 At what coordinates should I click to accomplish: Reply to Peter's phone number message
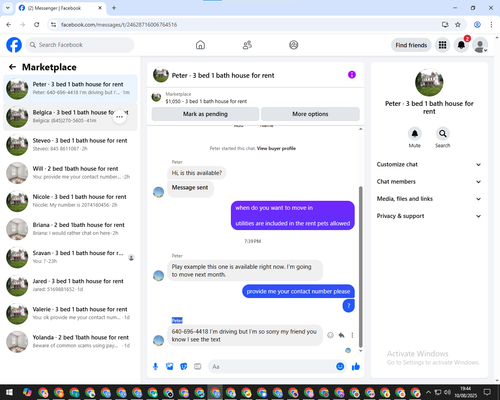[x=341, y=335]
